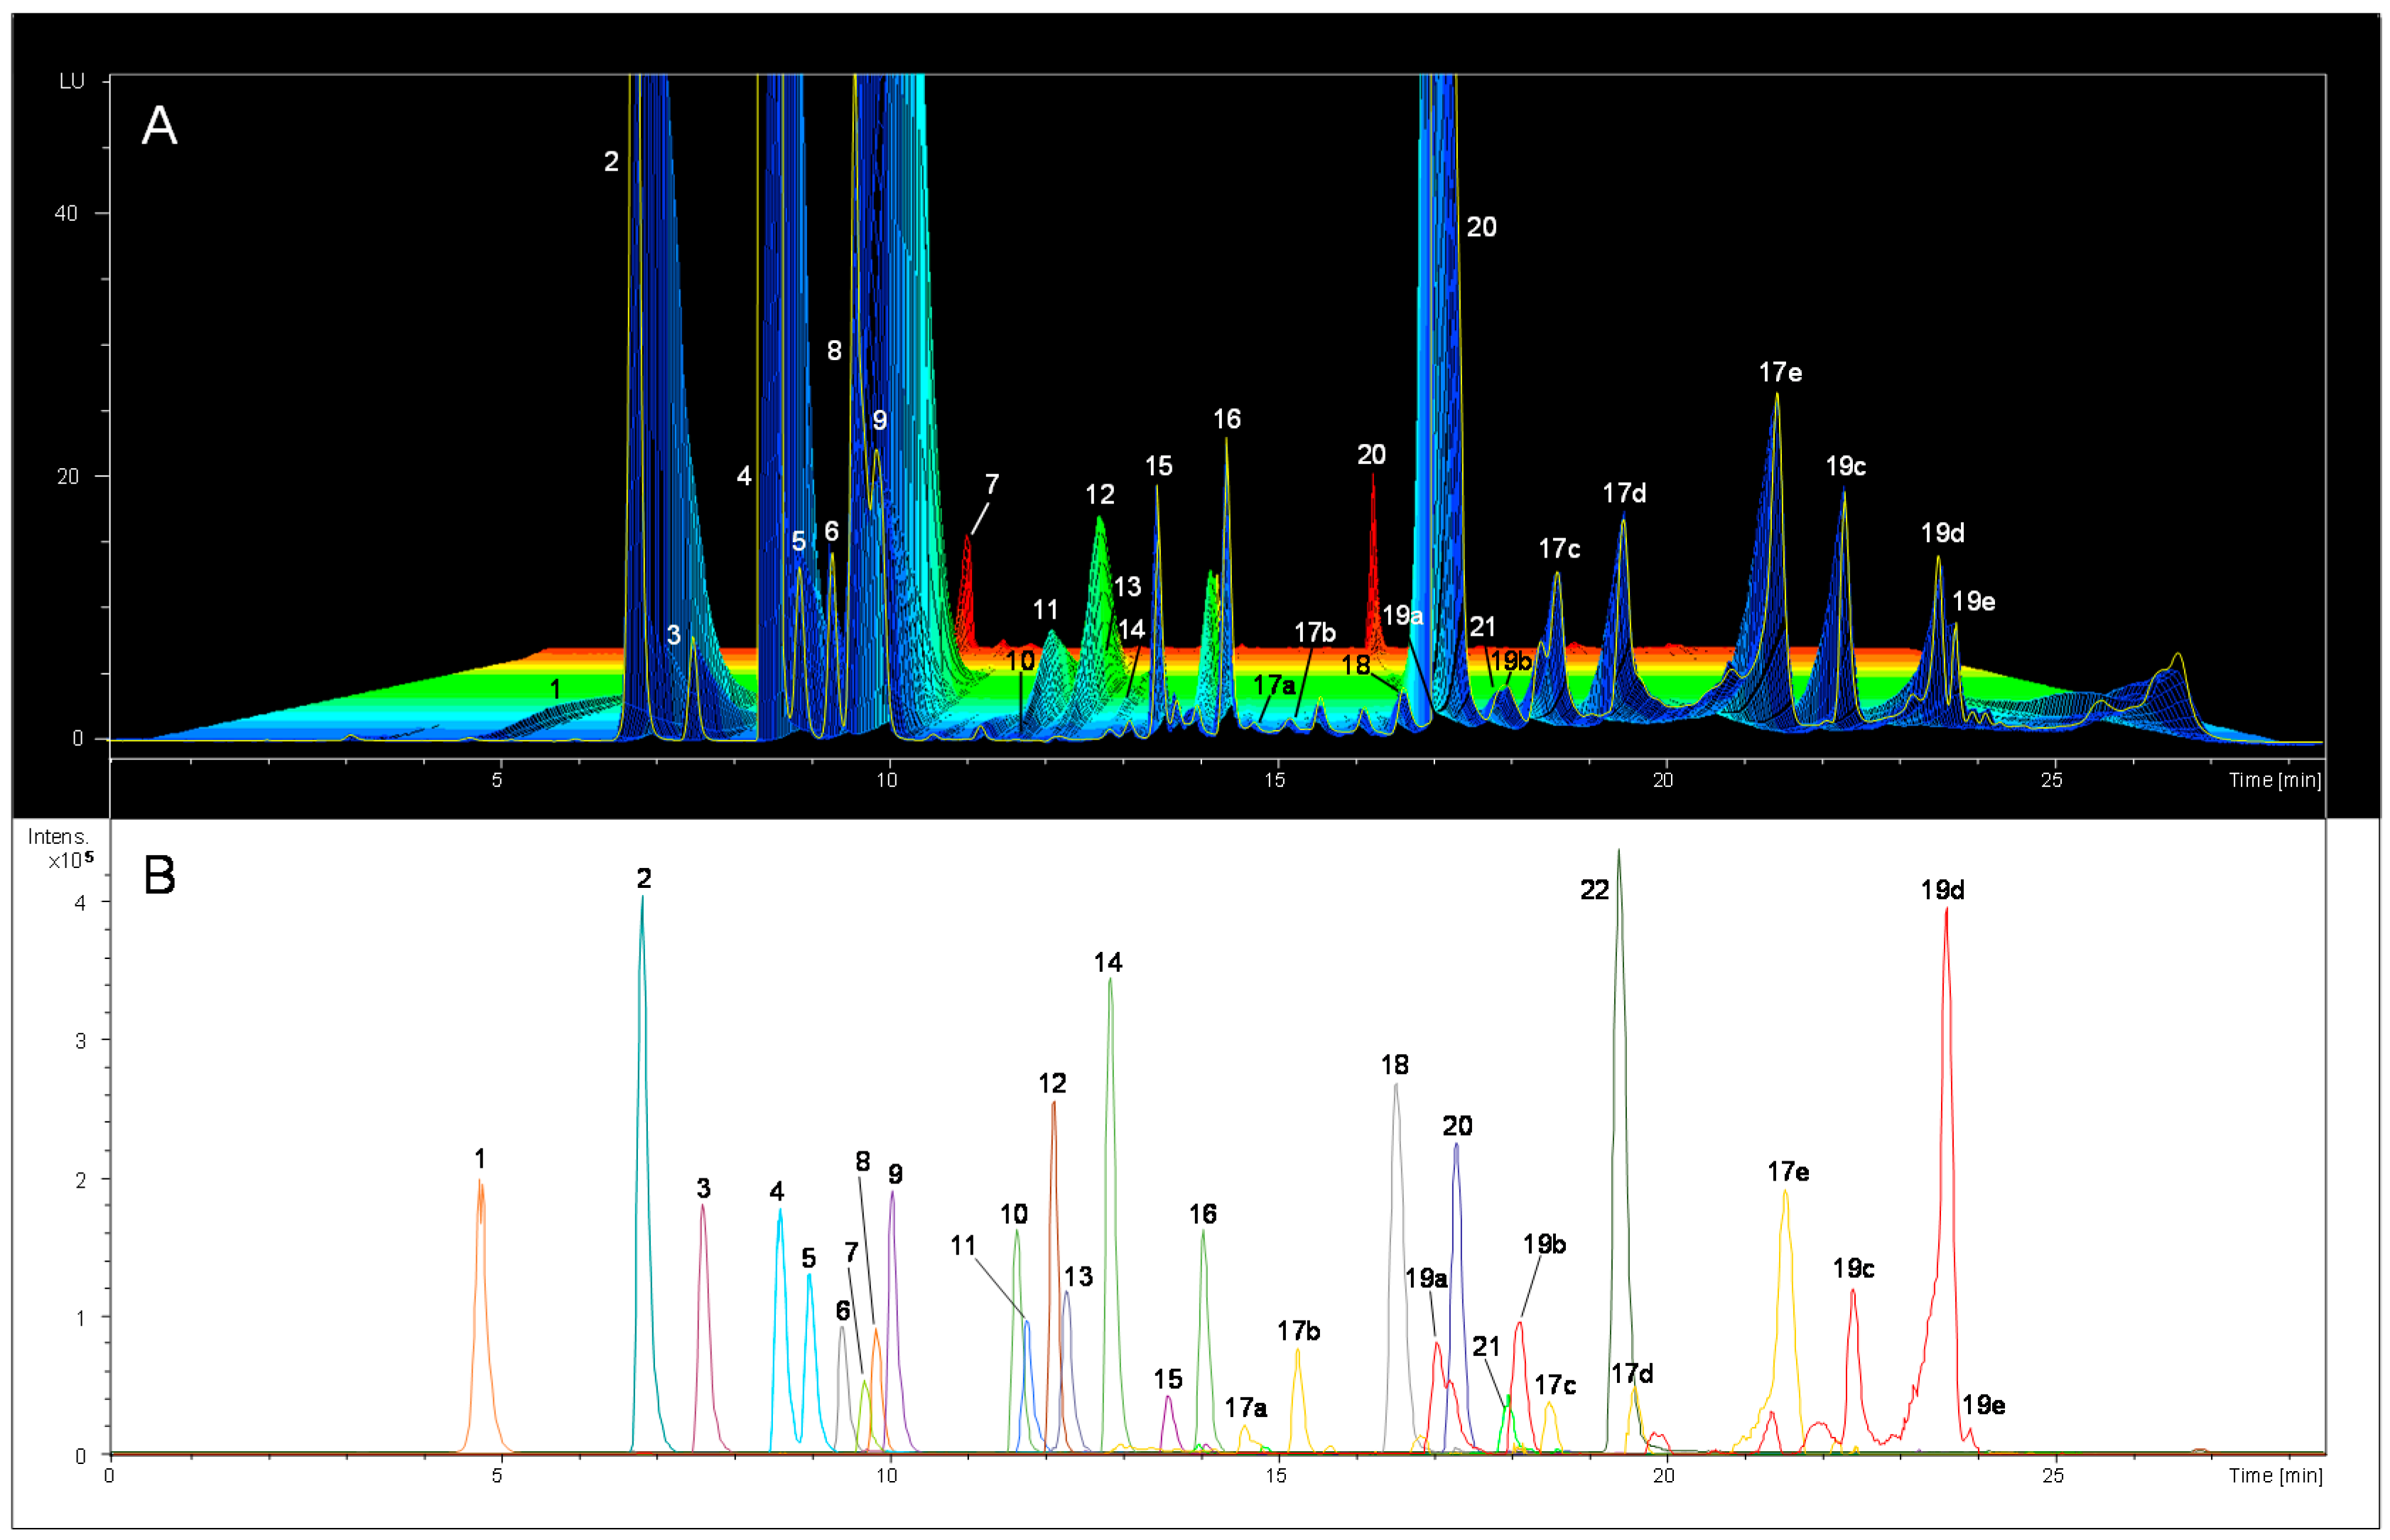Click peak label 22 in panel B

click(1594, 890)
